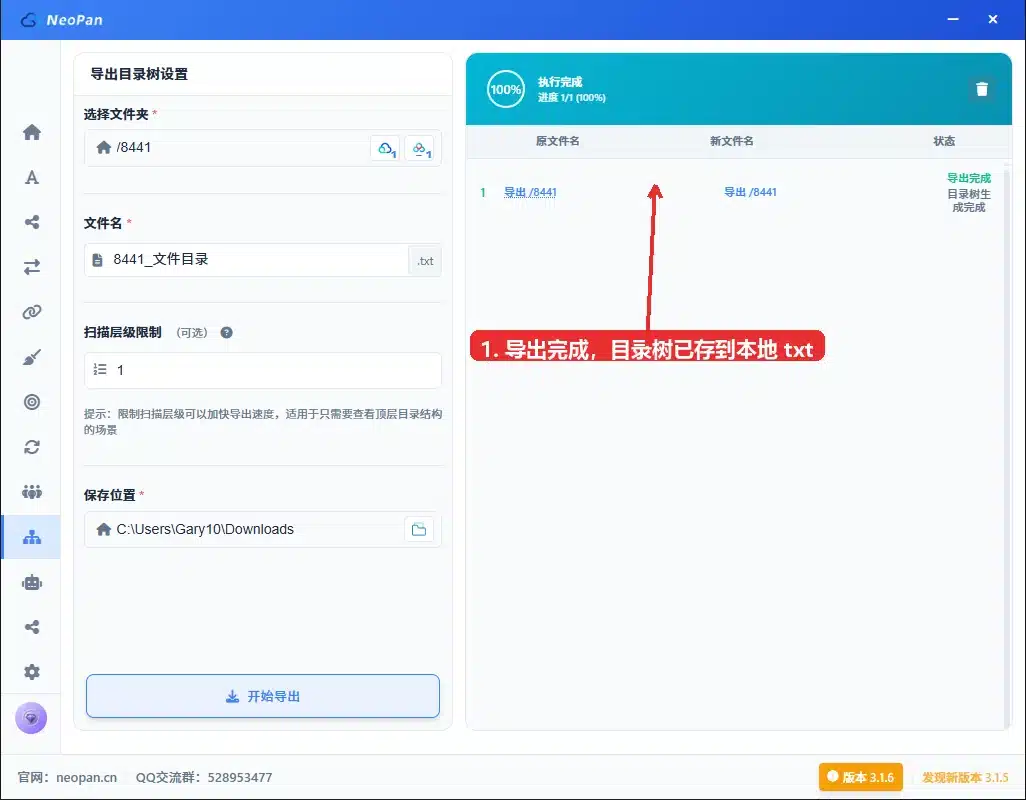This screenshot has height=800, width=1026.
Task: Open the broom cleanup icon in sidebar
Action: point(31,357)
